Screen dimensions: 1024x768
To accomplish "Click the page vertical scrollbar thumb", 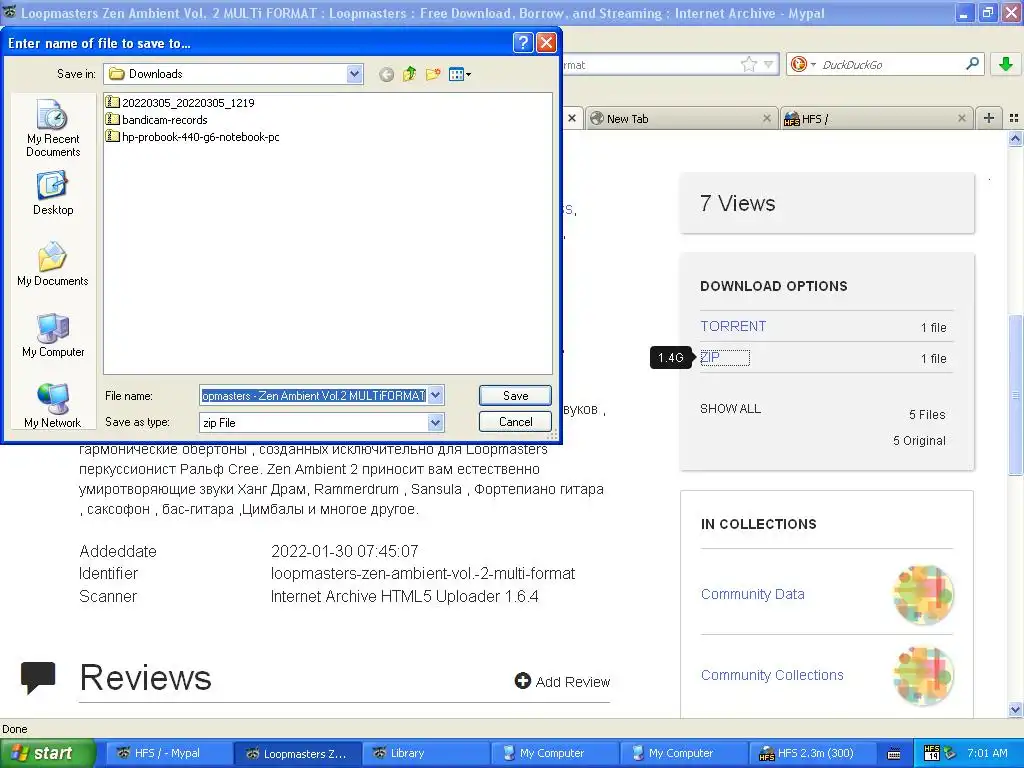I will (x=1015, y=395).
